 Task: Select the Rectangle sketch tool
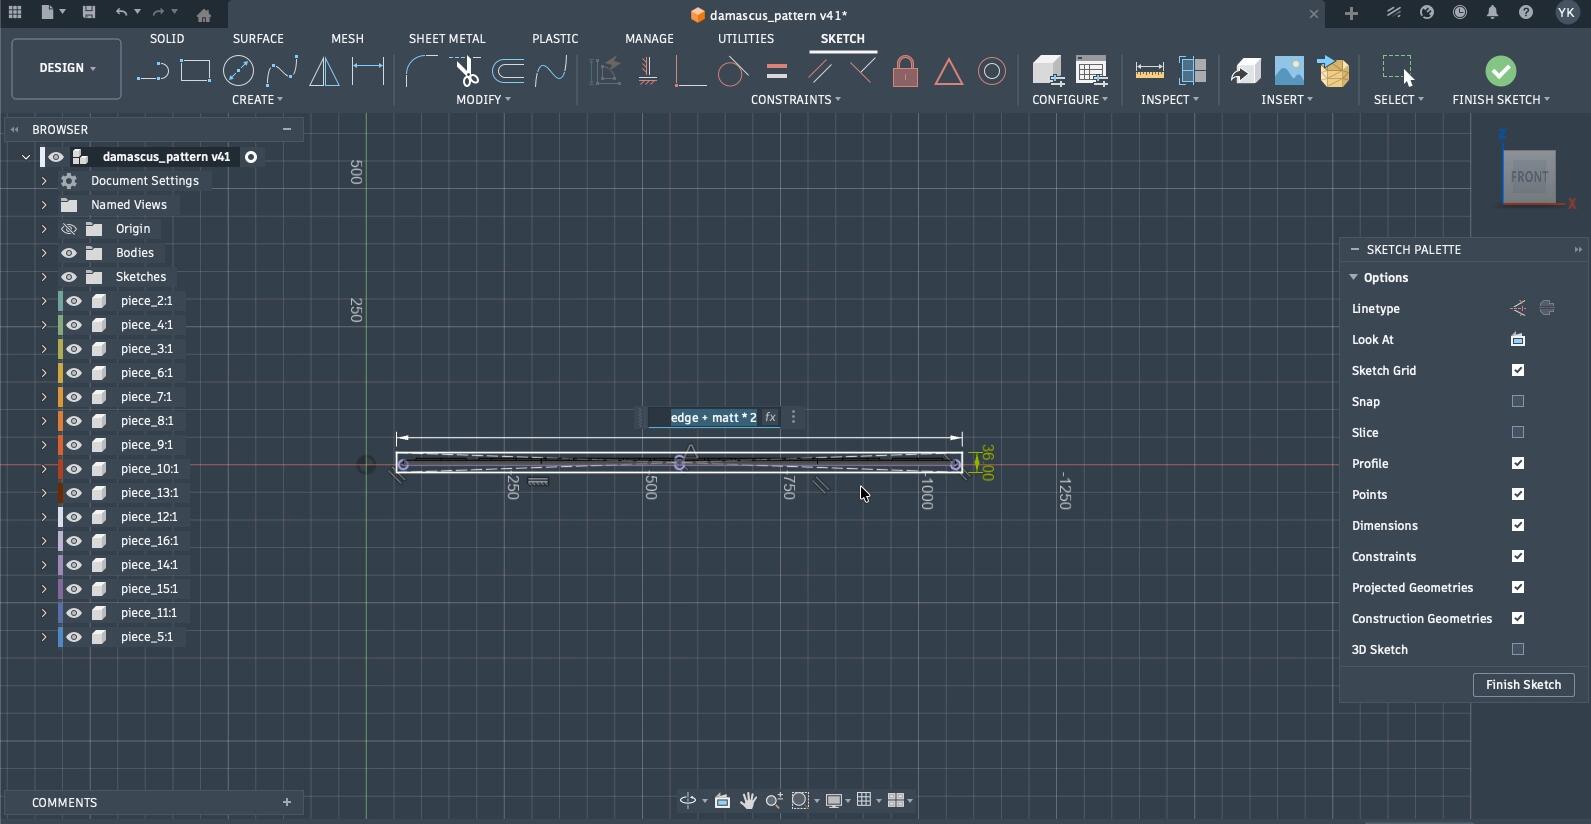pyautogui.click(x=195, y=71)
